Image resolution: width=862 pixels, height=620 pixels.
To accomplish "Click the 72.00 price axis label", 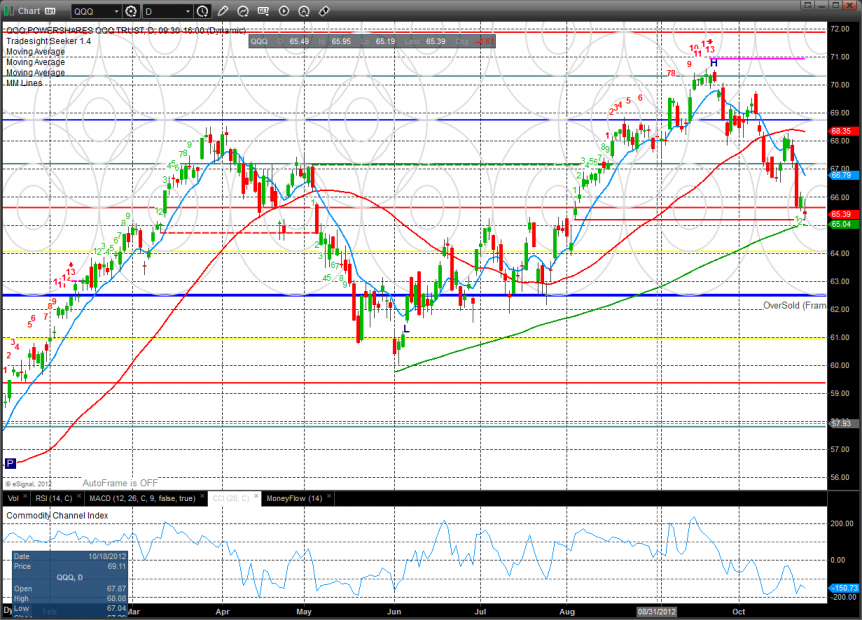I will coord(840,29).
